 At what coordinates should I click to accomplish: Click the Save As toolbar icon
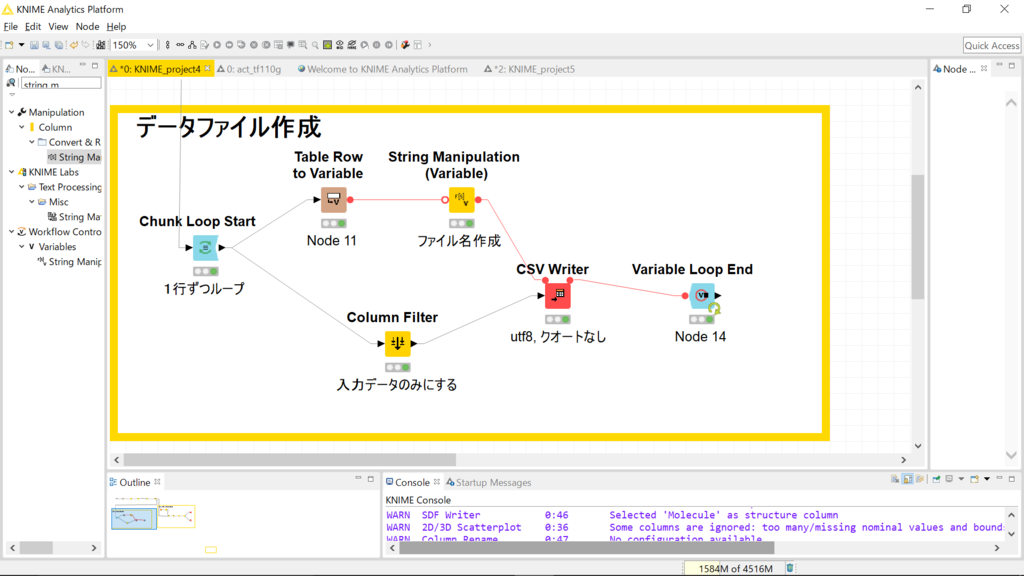point(46,45)
